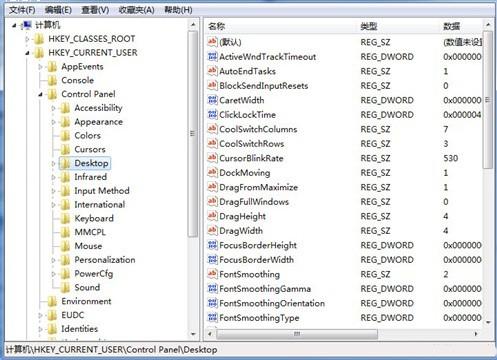The width and height of the screenshot is (497, 360).
Task: Expand the Appearance key
Action: pyautogui.click(x=53, y=122)
